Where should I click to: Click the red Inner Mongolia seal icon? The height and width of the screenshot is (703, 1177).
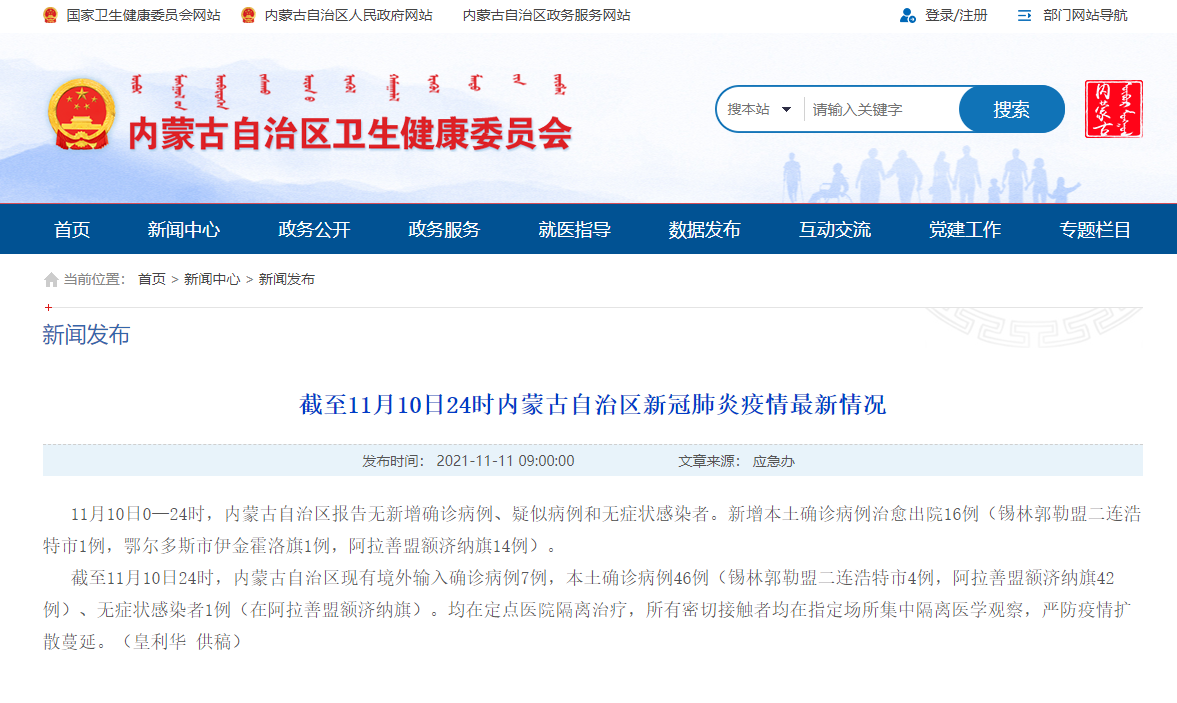coord(1113,109)
